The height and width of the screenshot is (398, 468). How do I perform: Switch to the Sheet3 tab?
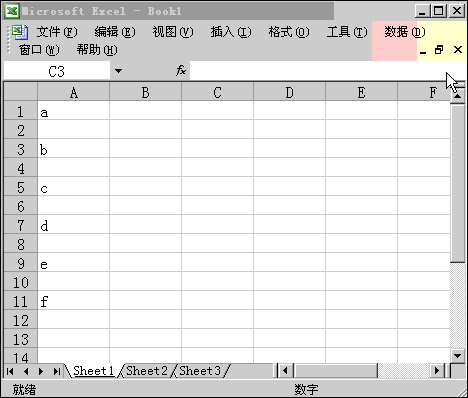point(200,371)
